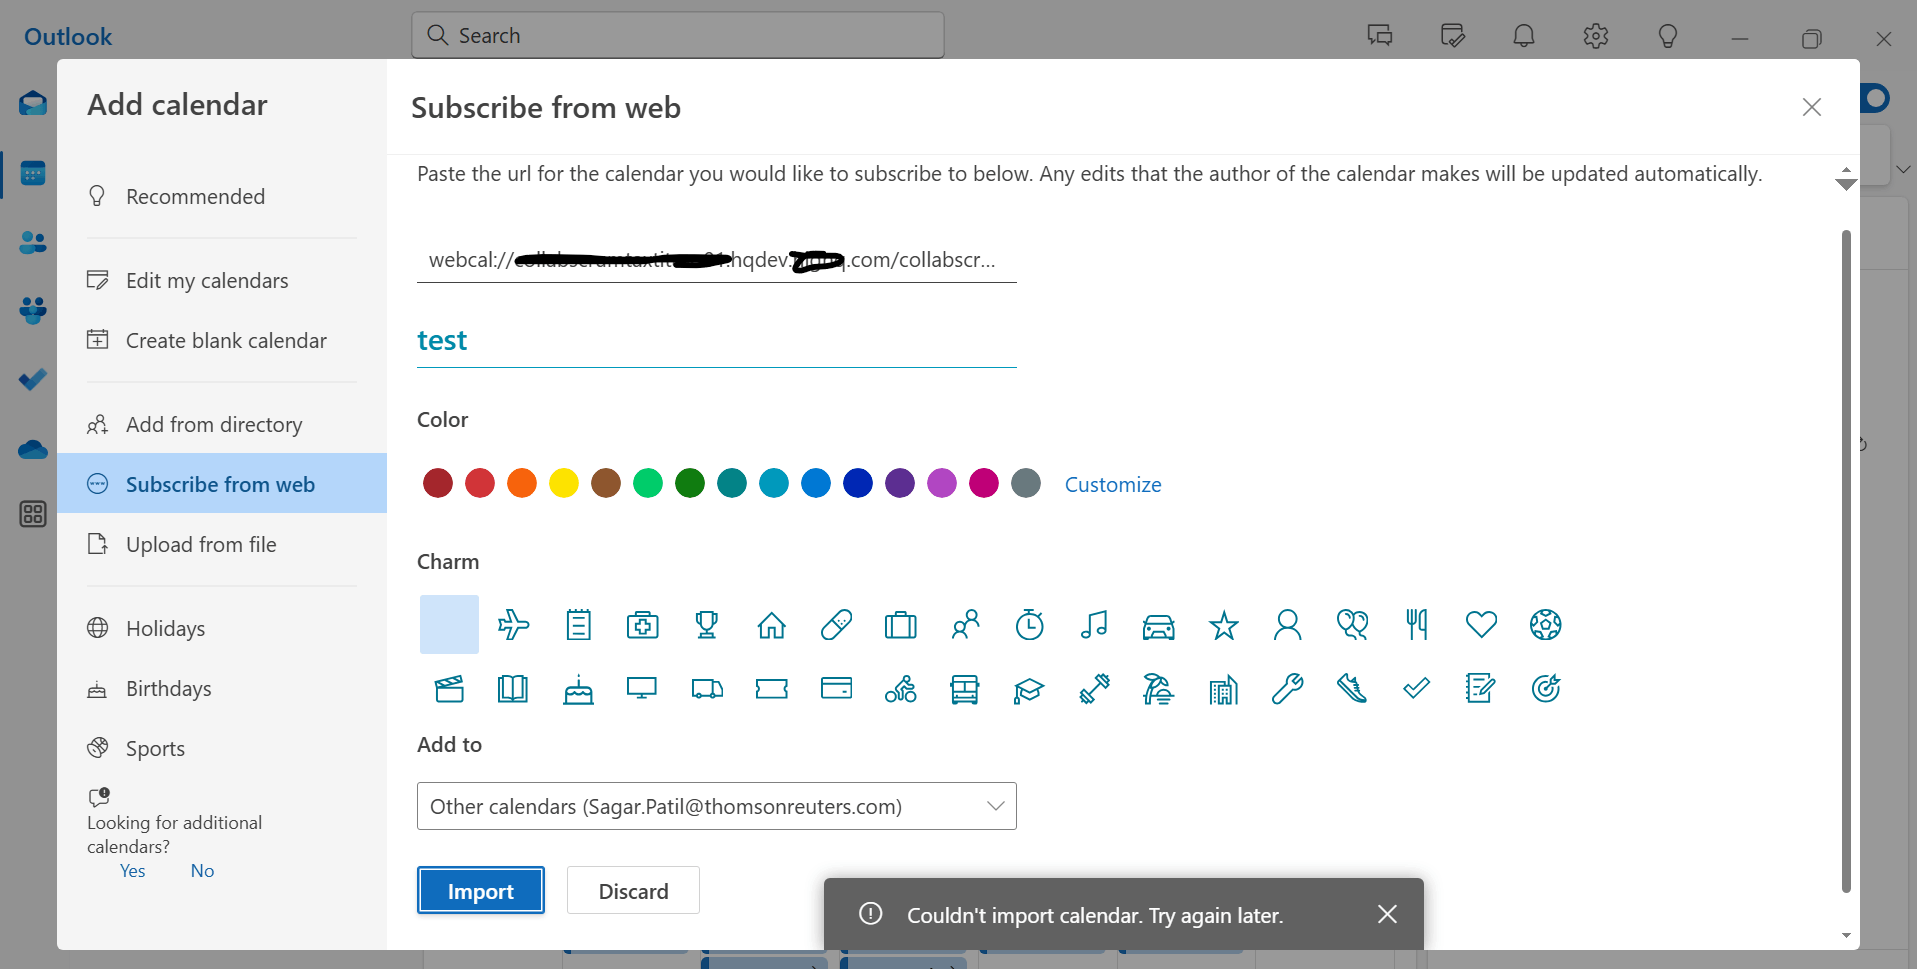Pick the music note charm
This screenshot has height=969, width=1917.
(x=1094, y=625)
